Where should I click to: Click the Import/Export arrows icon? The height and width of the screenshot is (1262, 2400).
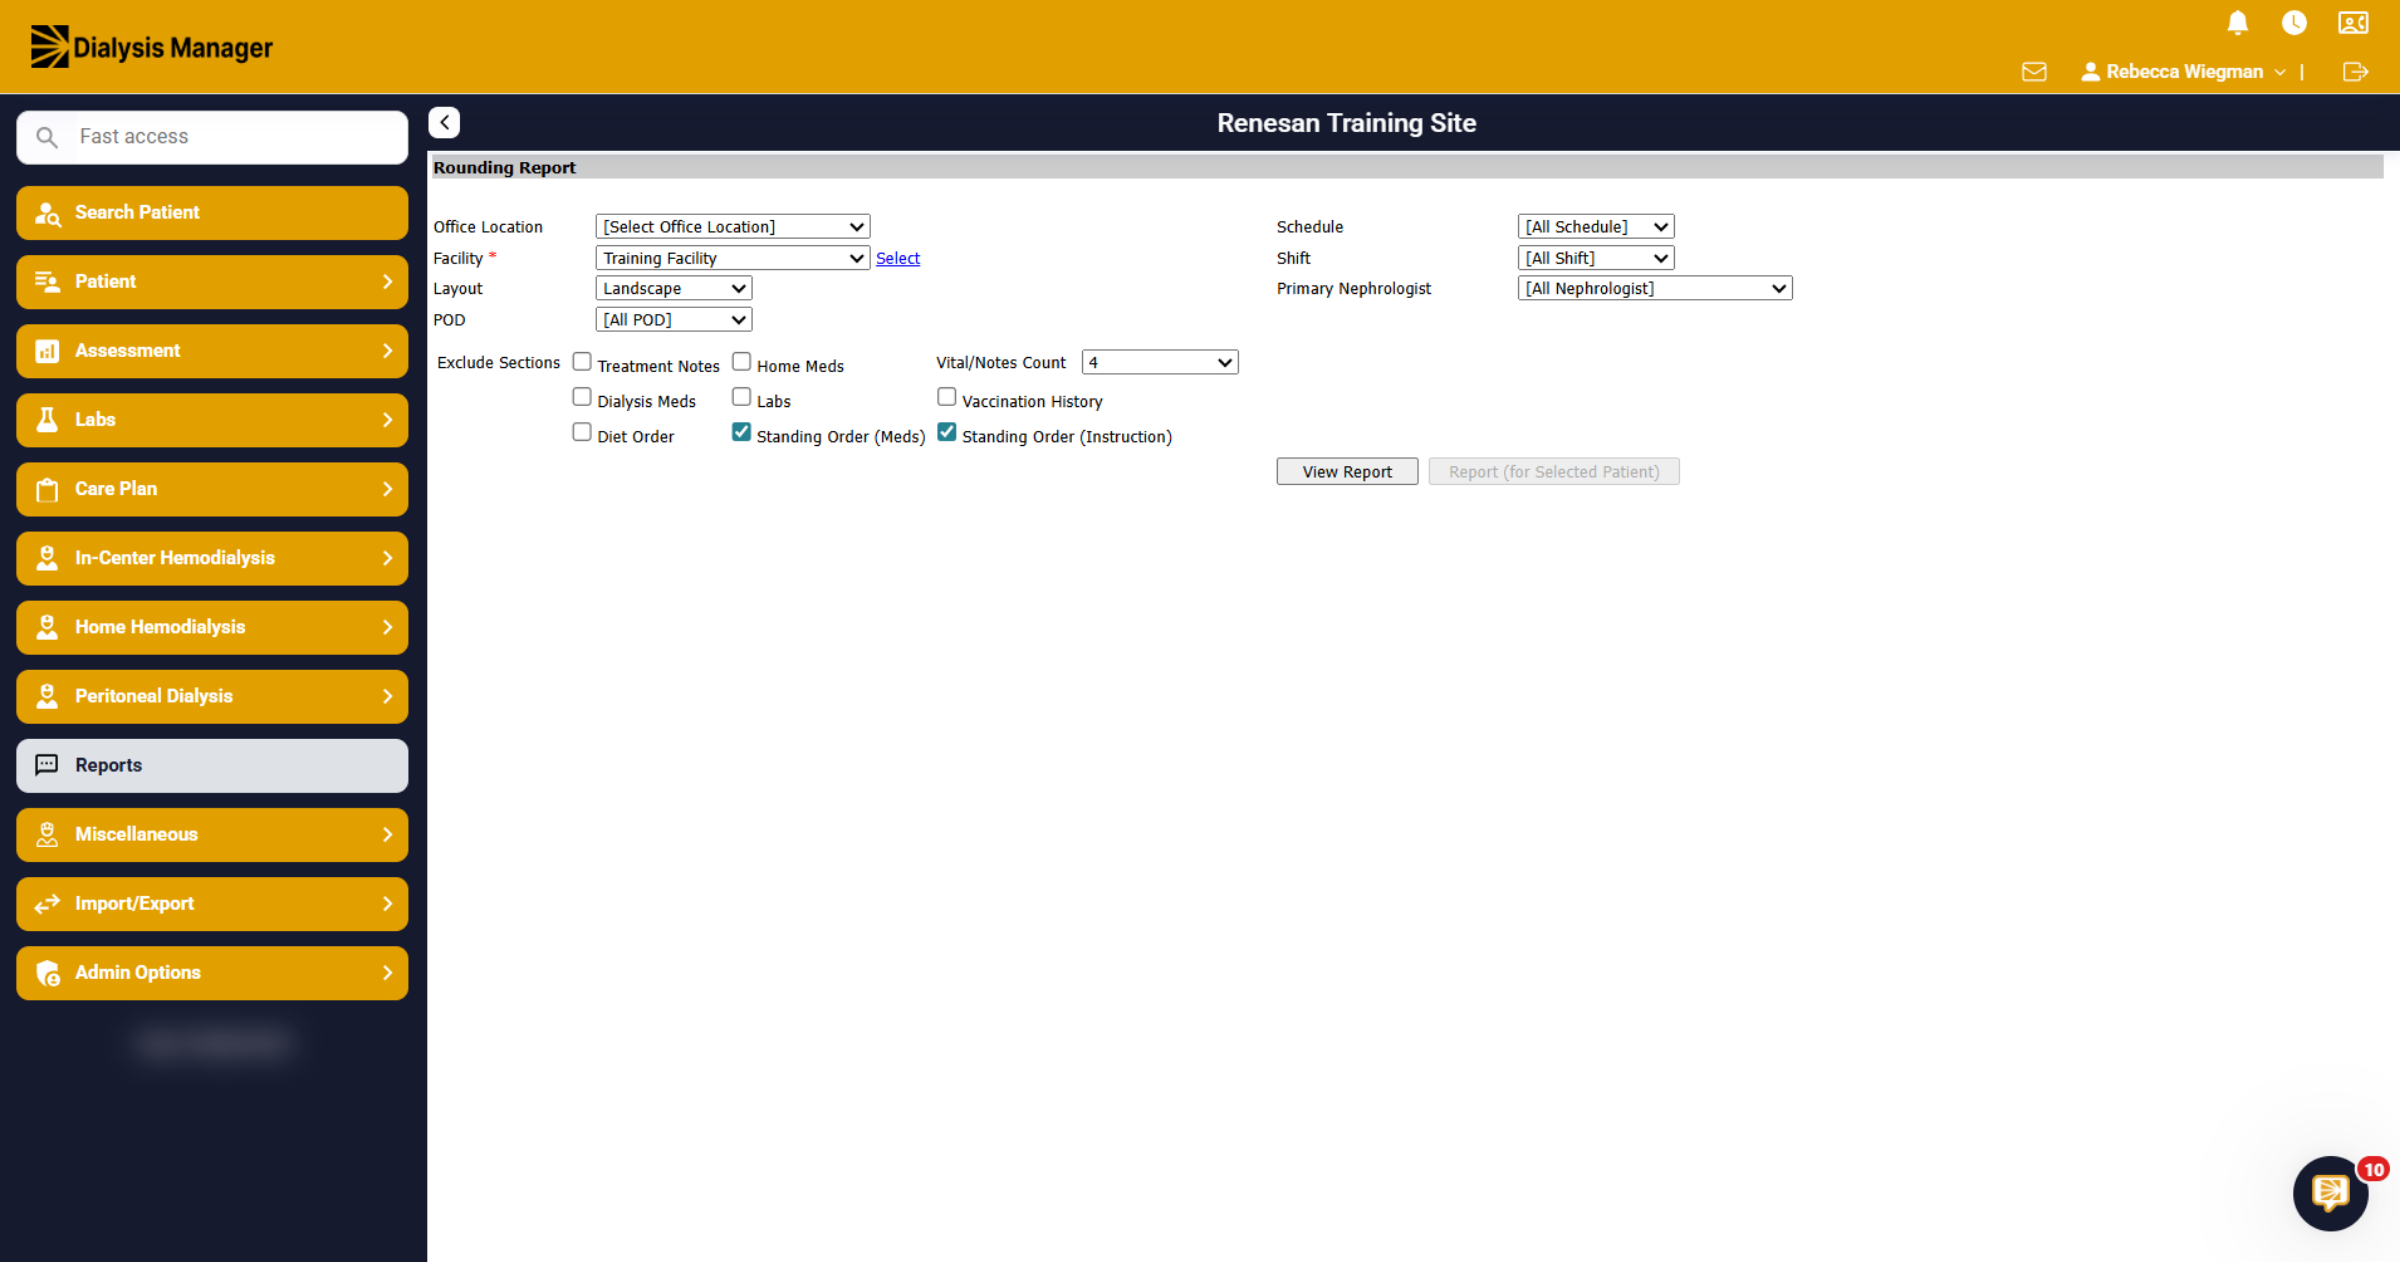tap(47, 904)
